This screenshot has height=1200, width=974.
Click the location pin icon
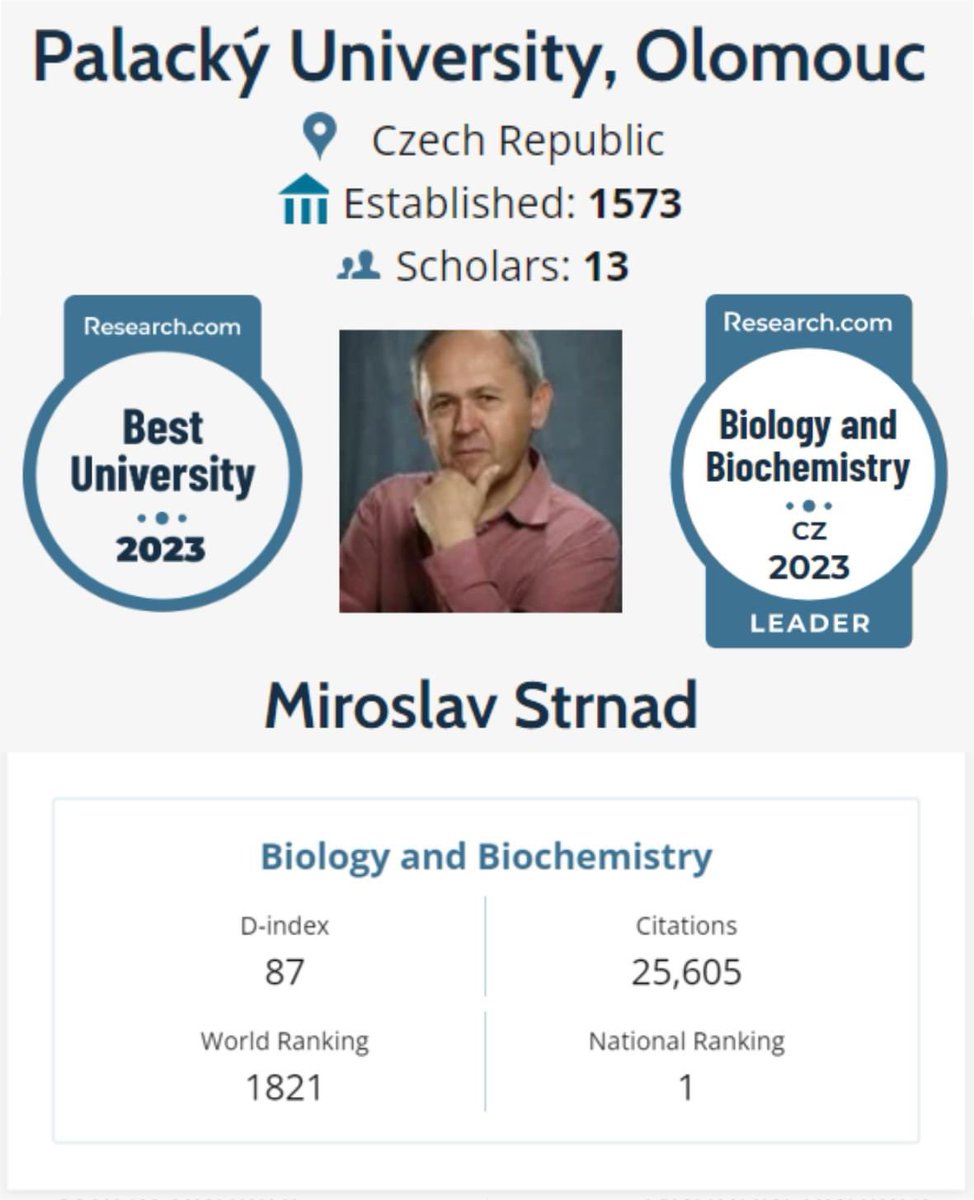pos(320,138)
